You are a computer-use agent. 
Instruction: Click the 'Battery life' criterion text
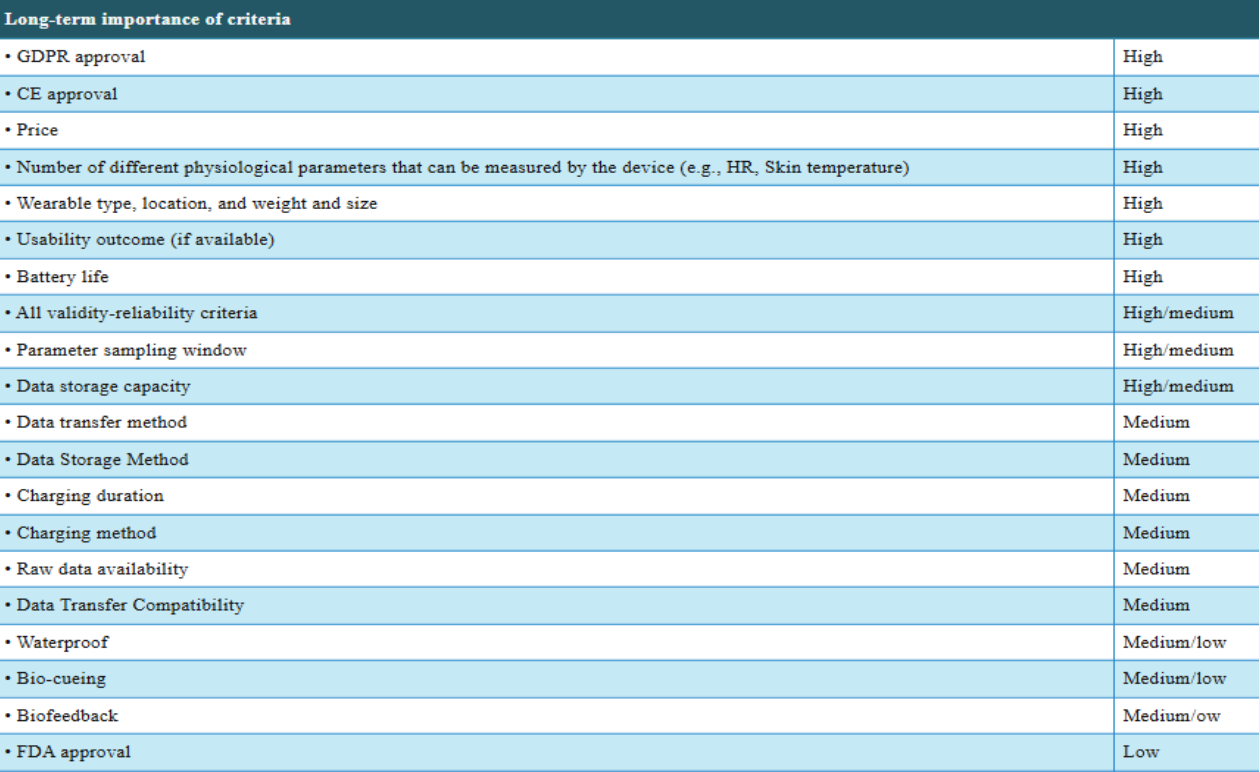(62, 277)
